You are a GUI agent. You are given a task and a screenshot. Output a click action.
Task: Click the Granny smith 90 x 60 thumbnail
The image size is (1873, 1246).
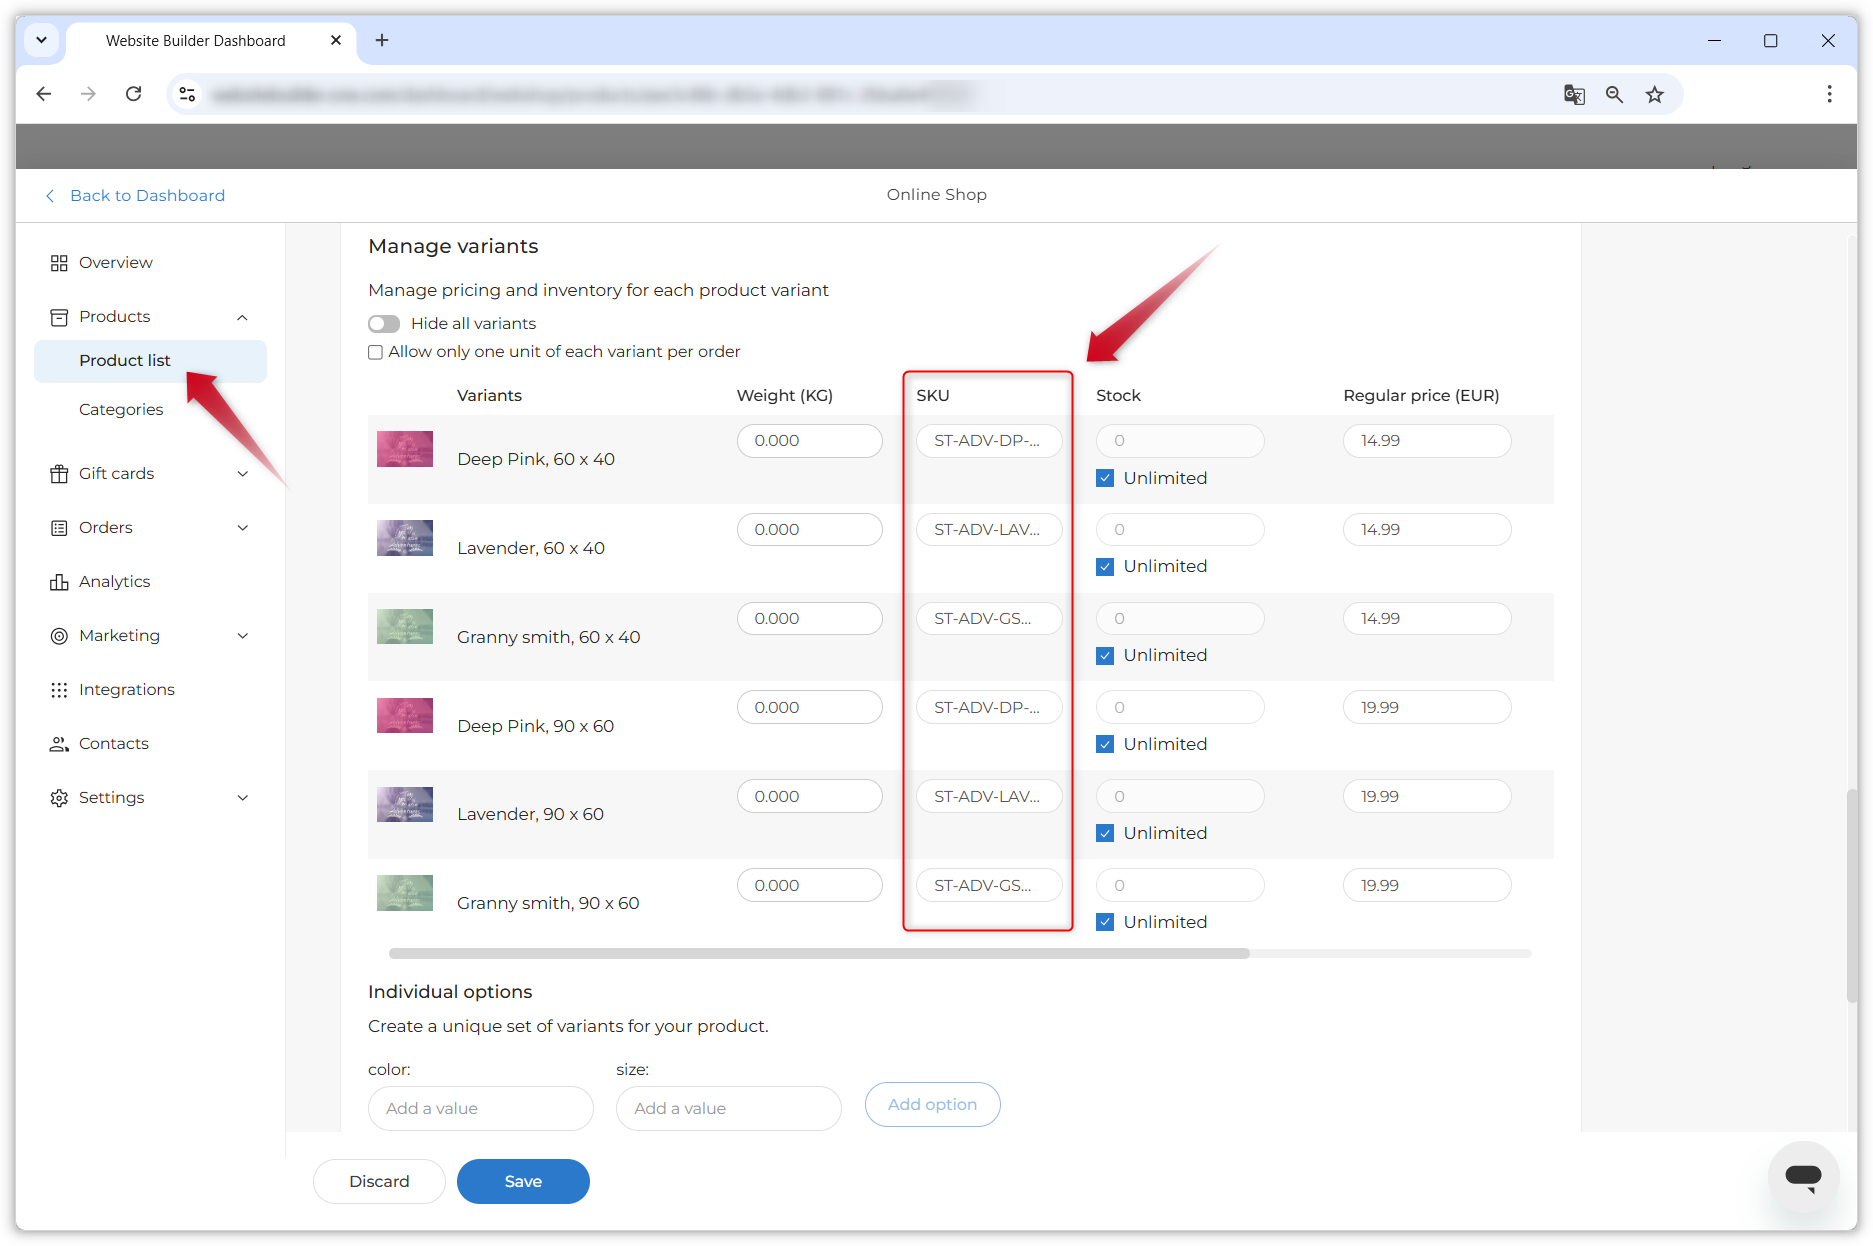tap(405, 893)
